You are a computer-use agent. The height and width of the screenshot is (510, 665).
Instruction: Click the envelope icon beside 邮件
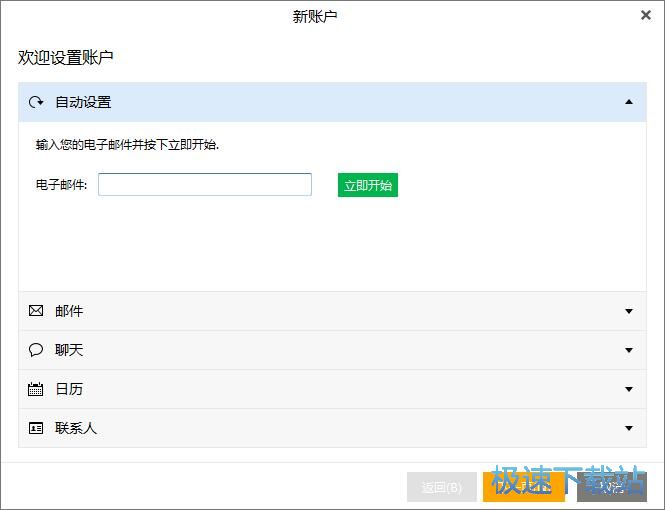coord(36,311)
